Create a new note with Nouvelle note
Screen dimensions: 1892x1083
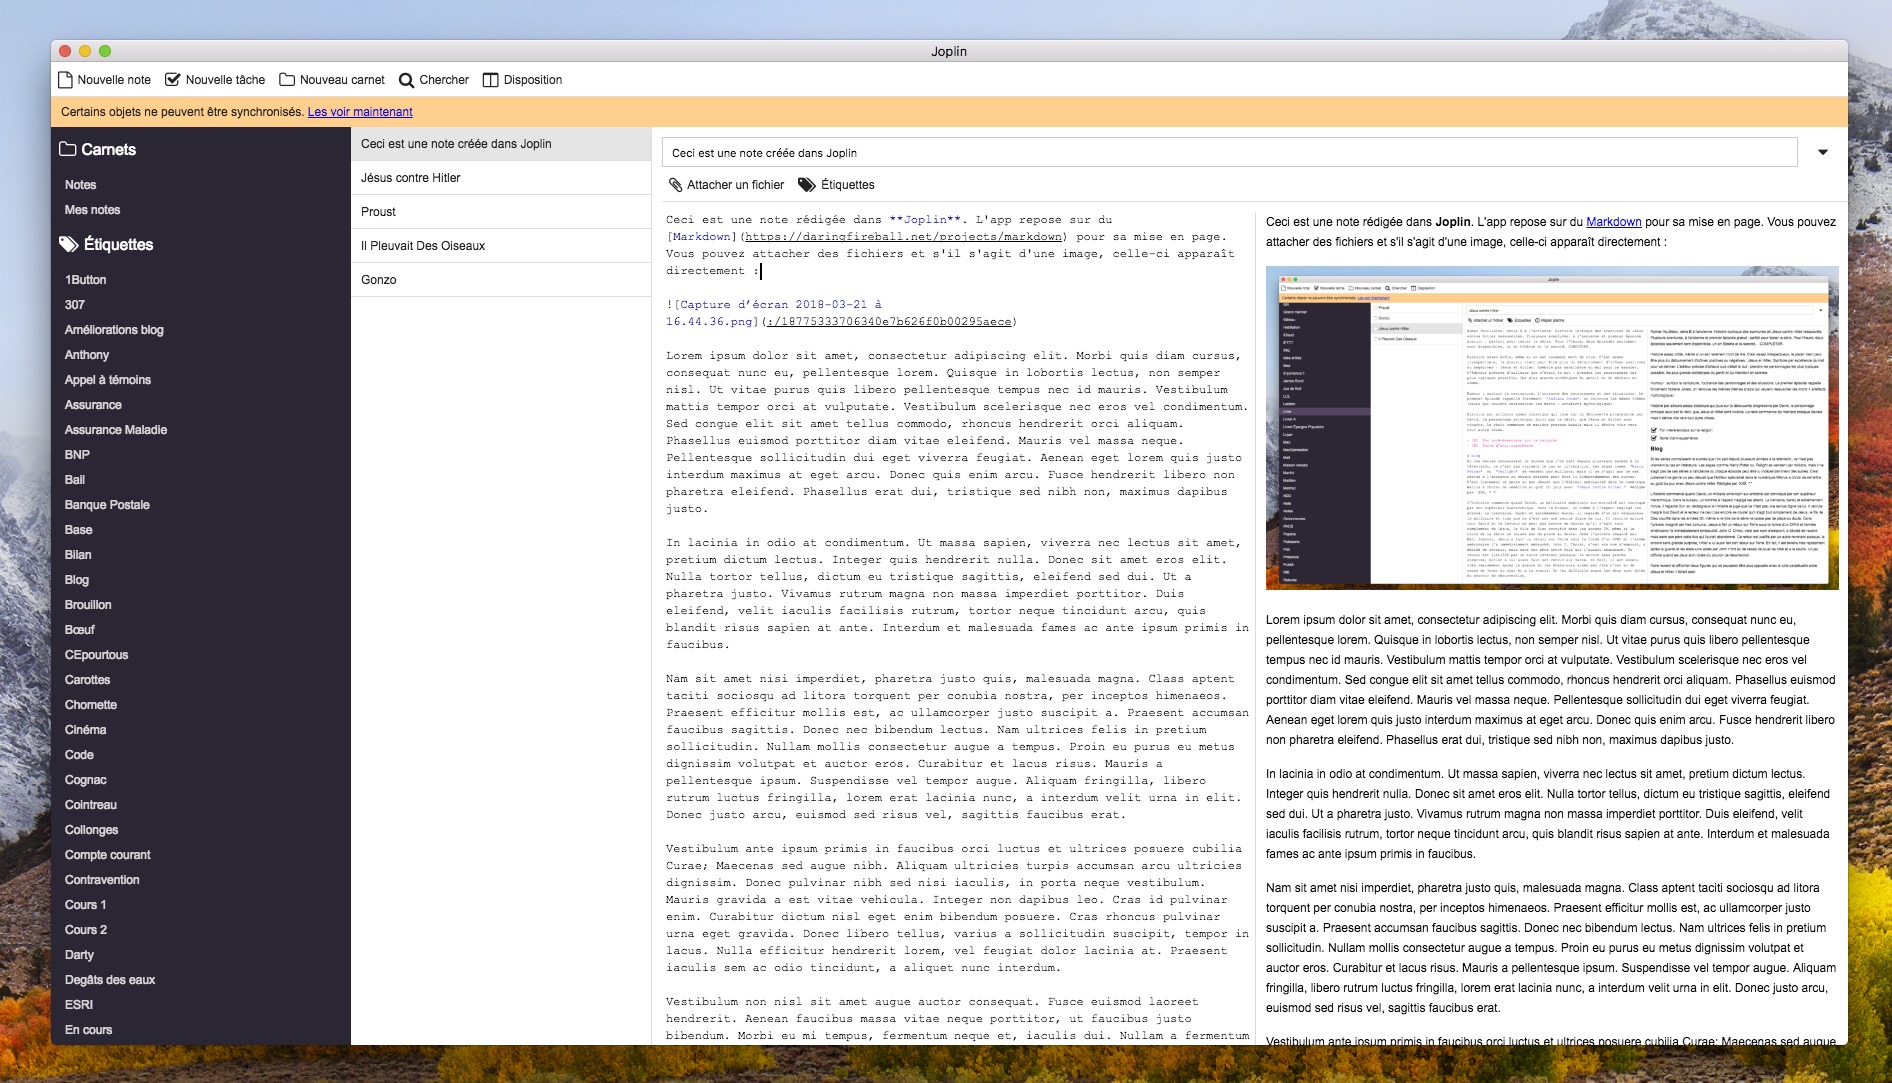pyautogui.click(x=105, y=80)
